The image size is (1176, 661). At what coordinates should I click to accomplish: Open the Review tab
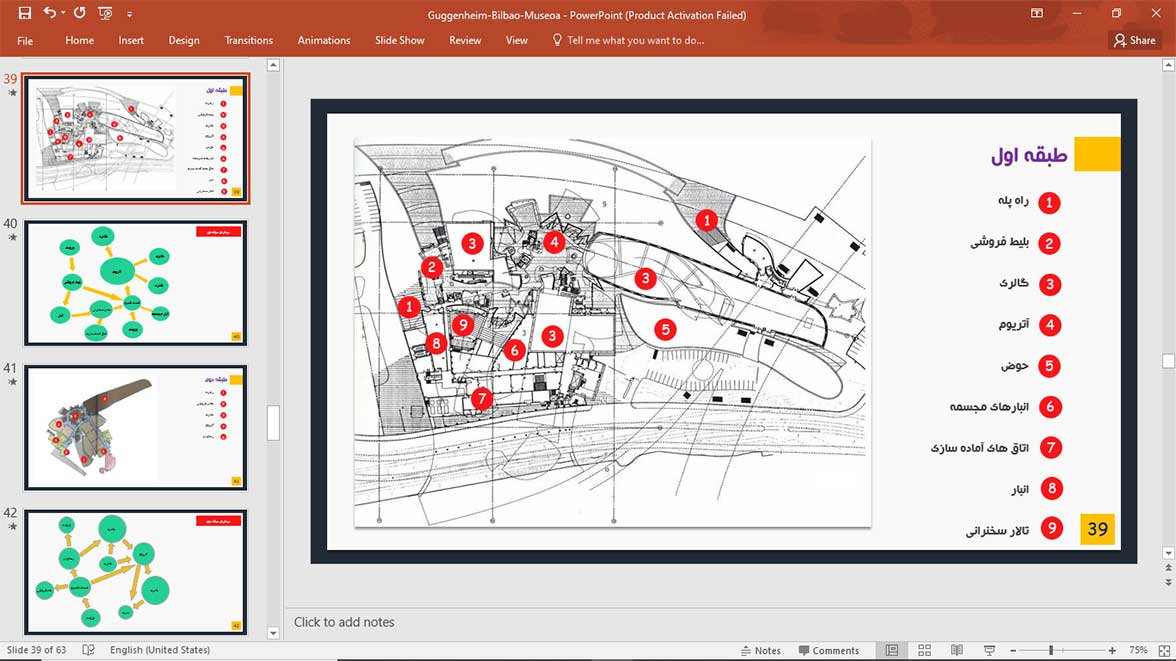click(x=465, y=41)
